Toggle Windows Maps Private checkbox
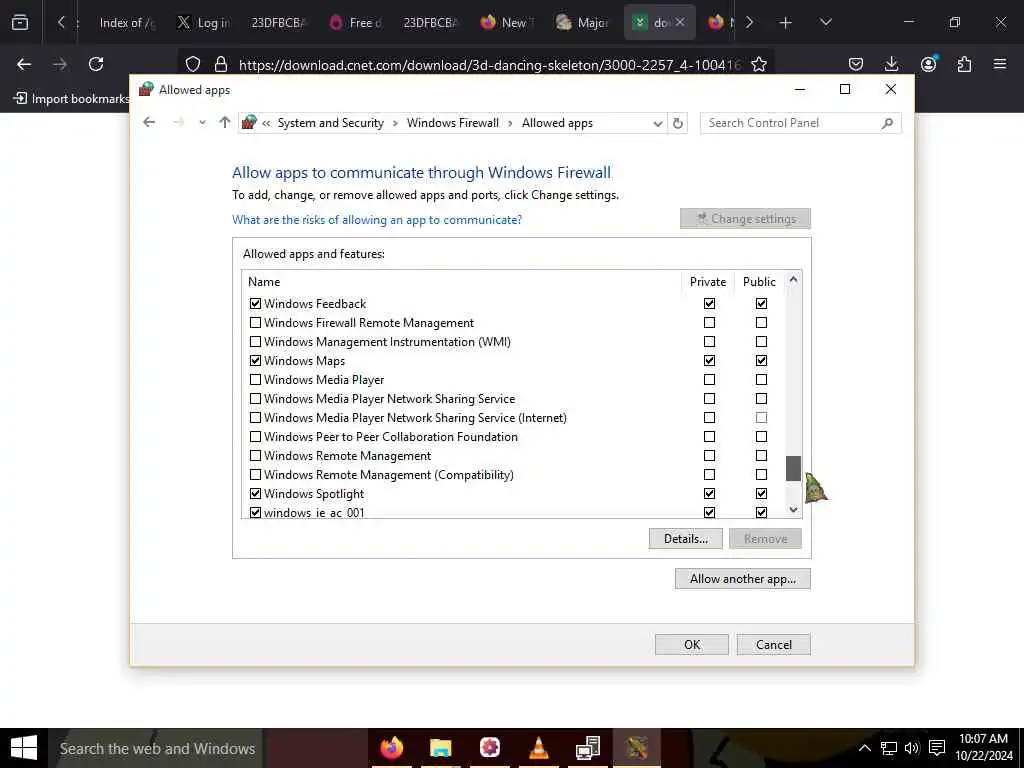 click(x=709, y=360)
